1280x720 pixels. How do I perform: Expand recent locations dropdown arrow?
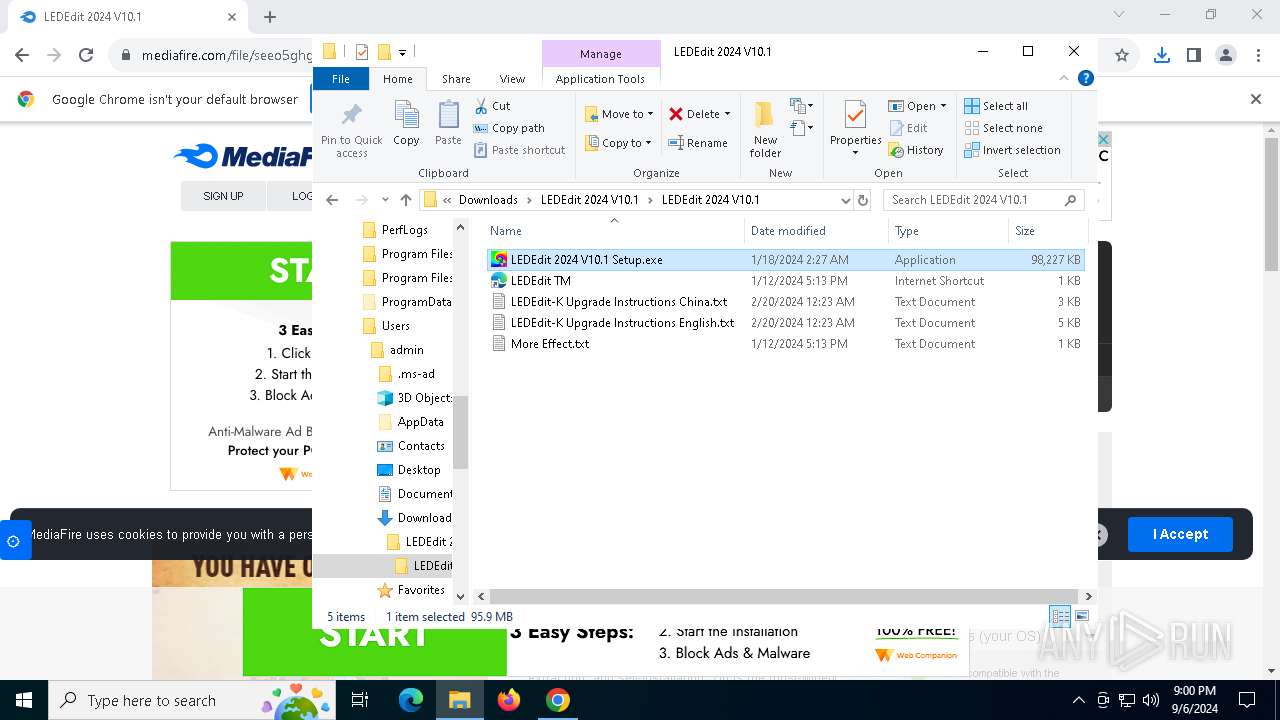[x=385, y=200]
